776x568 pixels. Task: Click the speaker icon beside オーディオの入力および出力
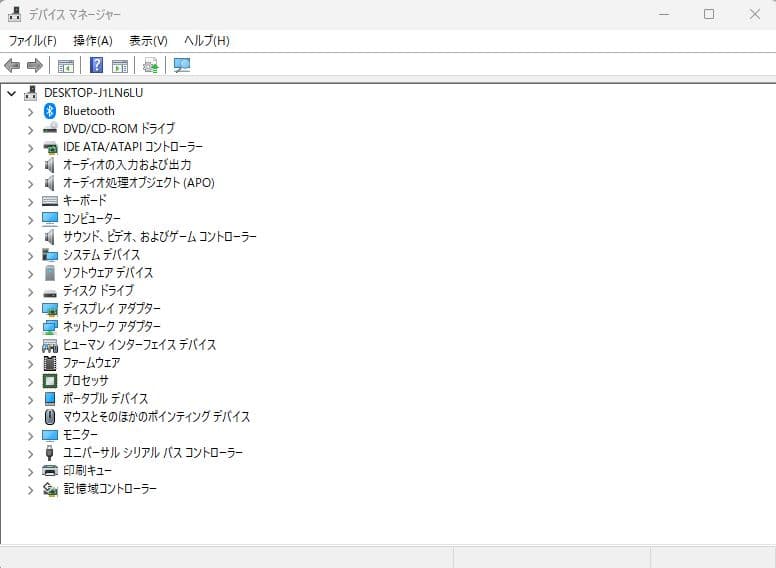point(49,165)
